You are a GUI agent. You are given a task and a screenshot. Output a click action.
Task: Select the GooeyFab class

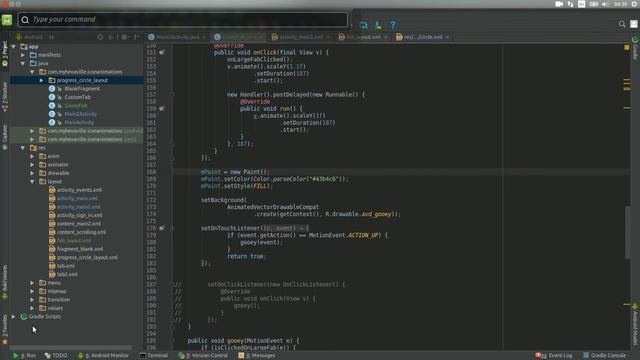click(x=76, y=106)
